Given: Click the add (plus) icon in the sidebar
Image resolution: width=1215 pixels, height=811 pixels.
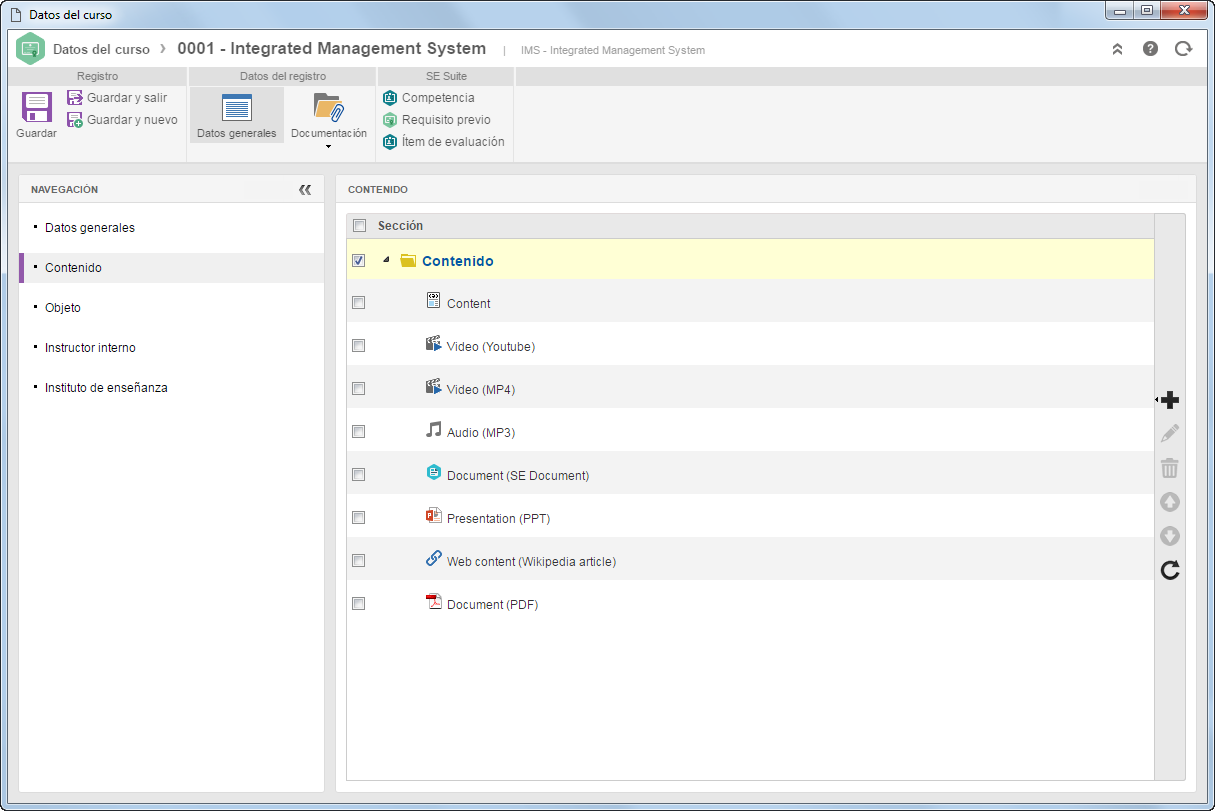Looking at the screenshot, I should point(1170,400).
